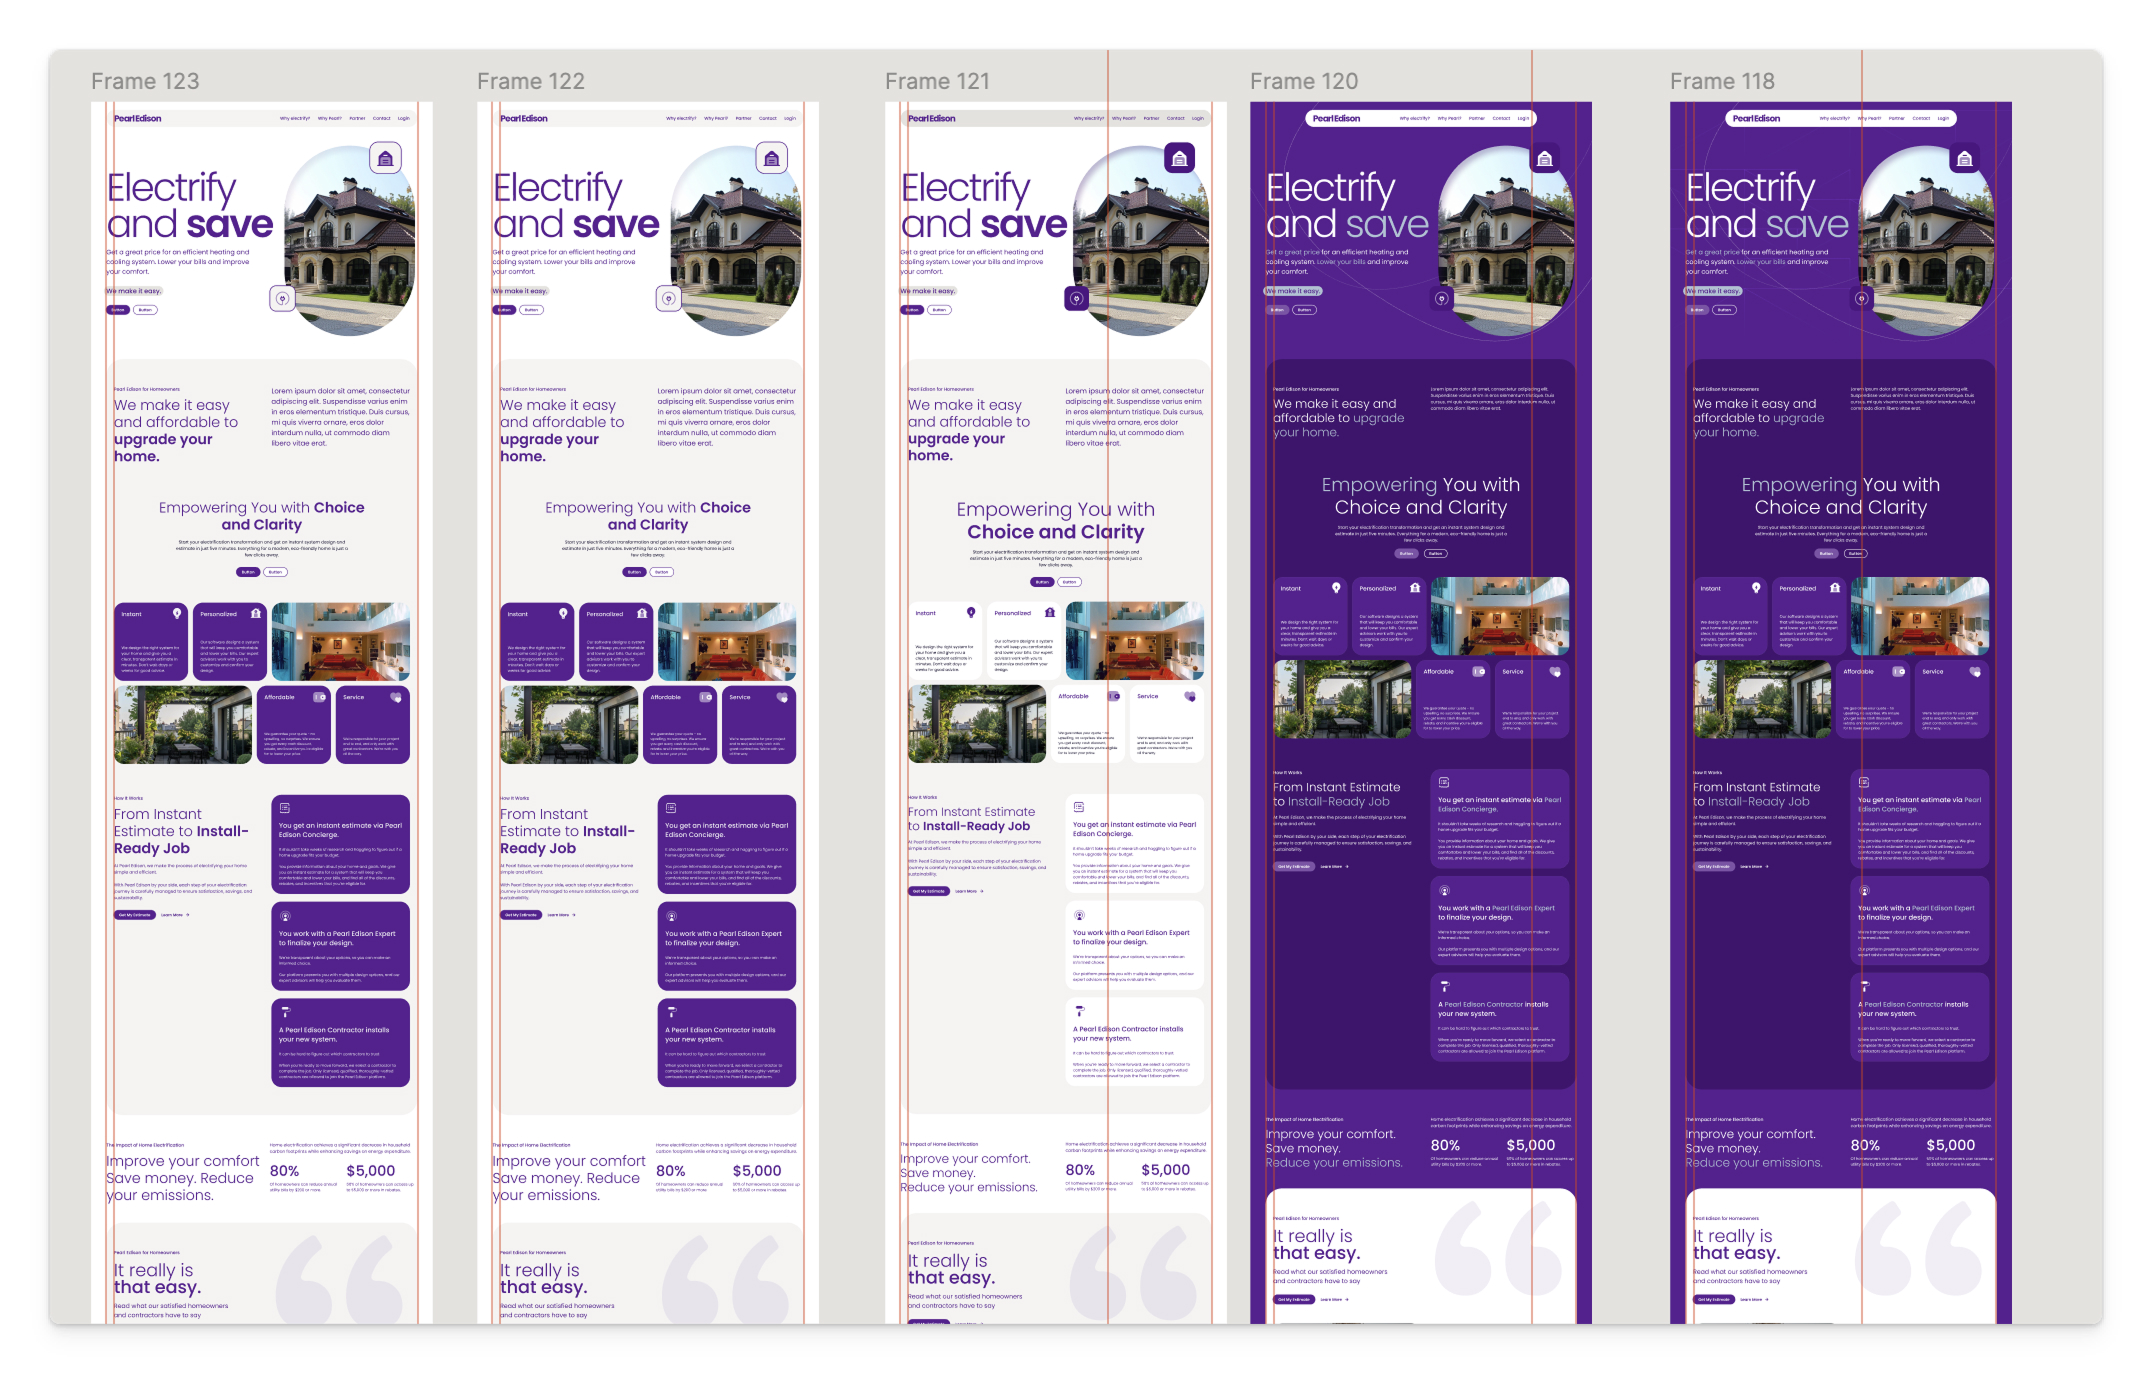2152x1374 pixels.
Task: Click the heart icon on Frame 122 Service card
Action: coord(782,697)
